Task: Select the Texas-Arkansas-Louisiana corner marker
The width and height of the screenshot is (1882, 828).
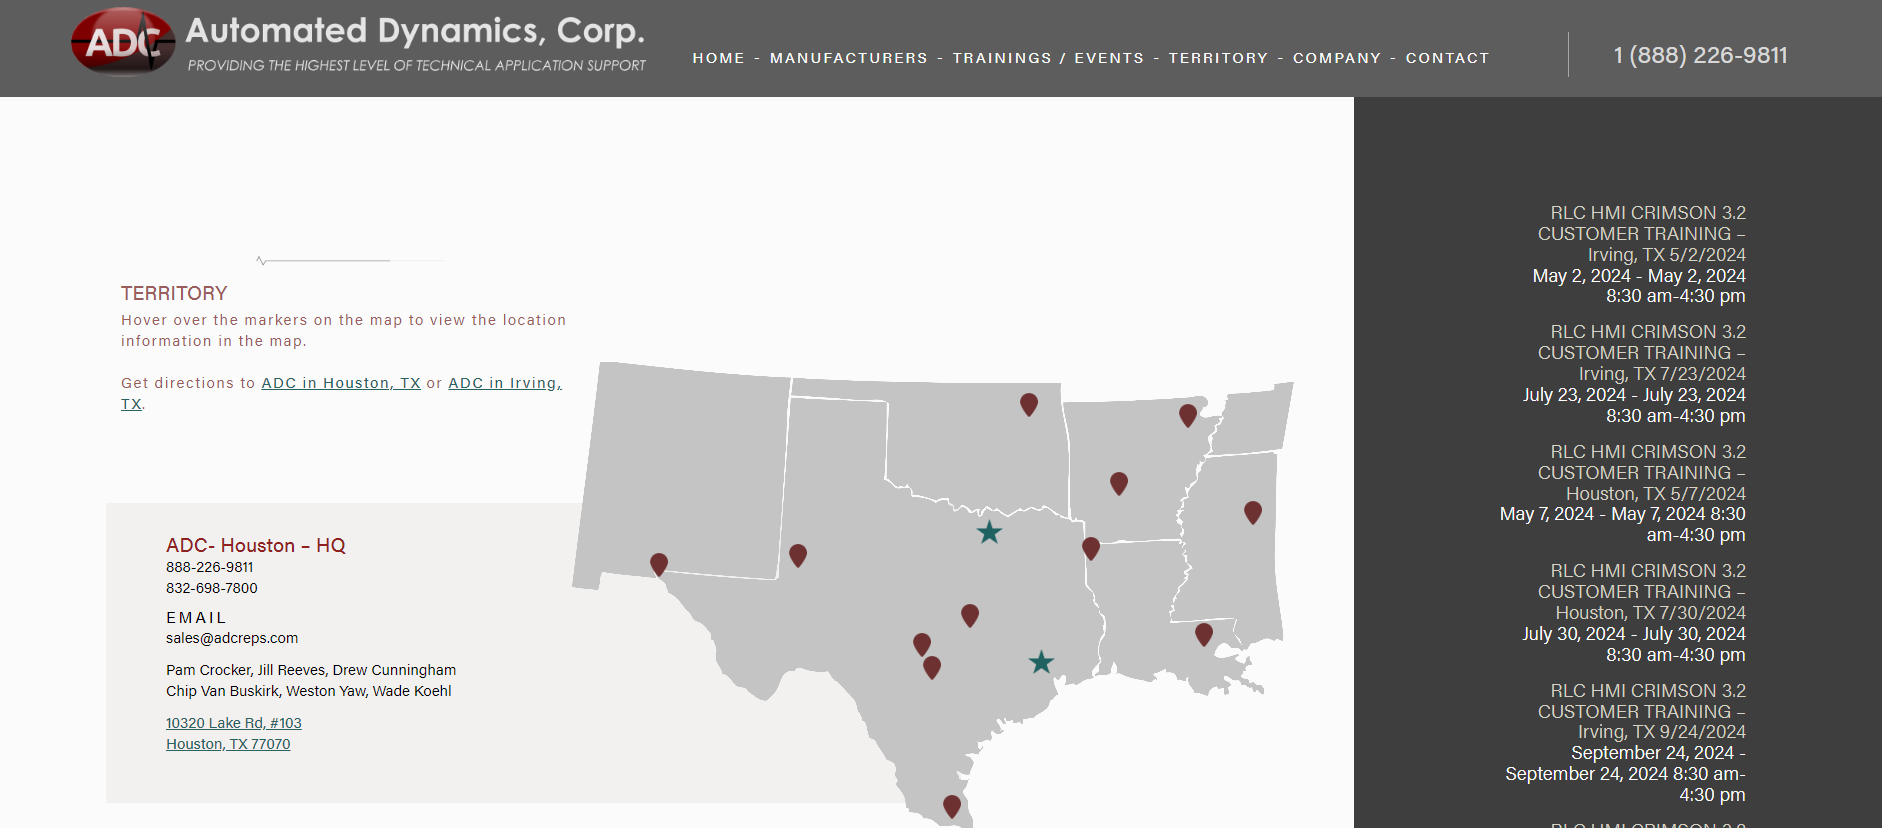Action: point(1091,548)
